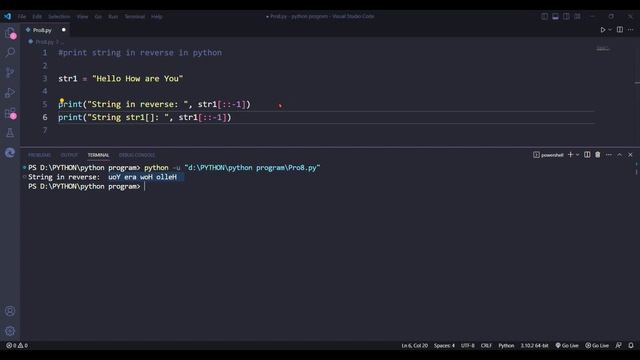This screenshot has height=360, width=640.
Task: Change line ending via CRLF
Action: coord(486,345)
